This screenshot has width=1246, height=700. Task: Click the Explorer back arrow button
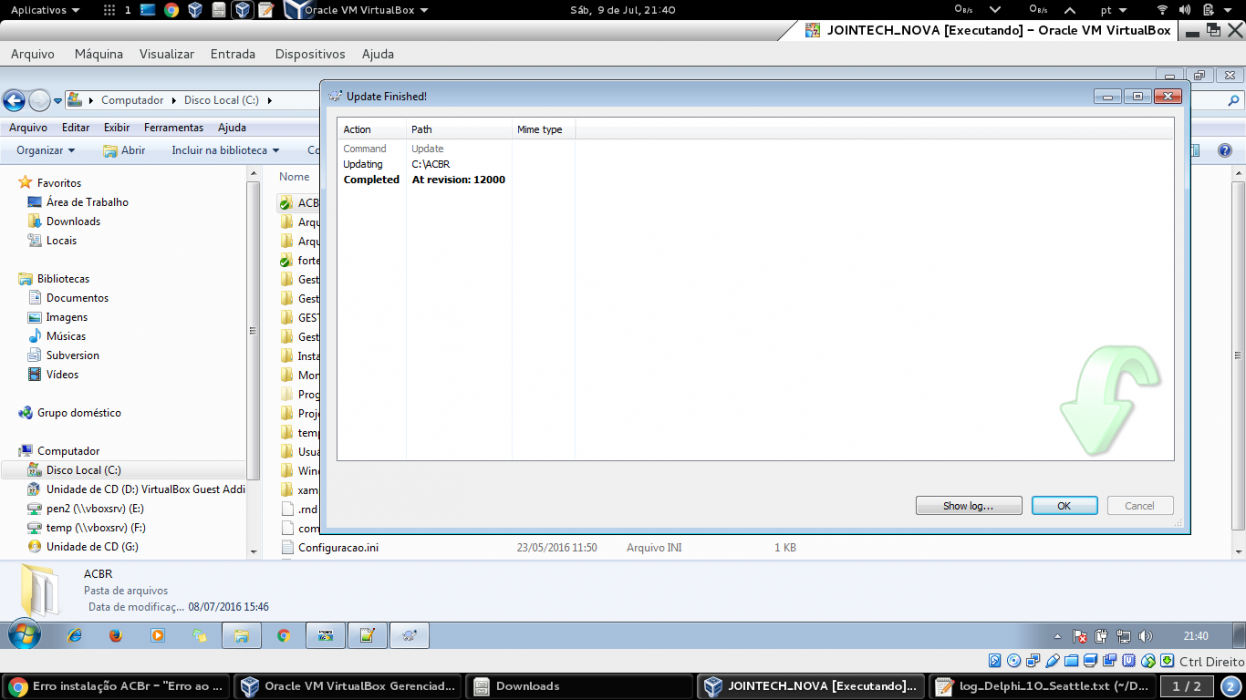pyautogui.click(x=14, y=100)
